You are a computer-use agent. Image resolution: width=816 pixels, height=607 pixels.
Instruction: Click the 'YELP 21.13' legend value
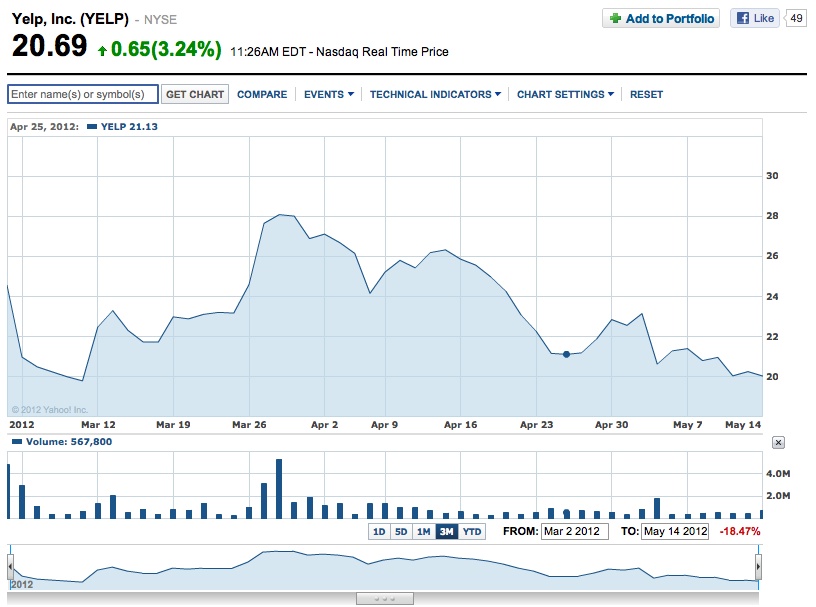tap(129, 127)
